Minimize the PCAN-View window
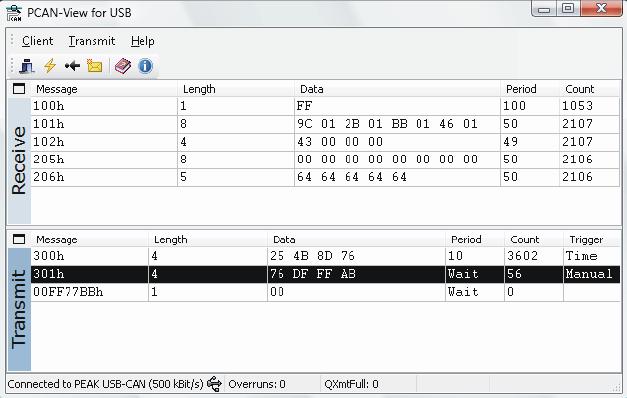This screenshot has height=398, width=627. pyautogui.click(x=544, y=9)
